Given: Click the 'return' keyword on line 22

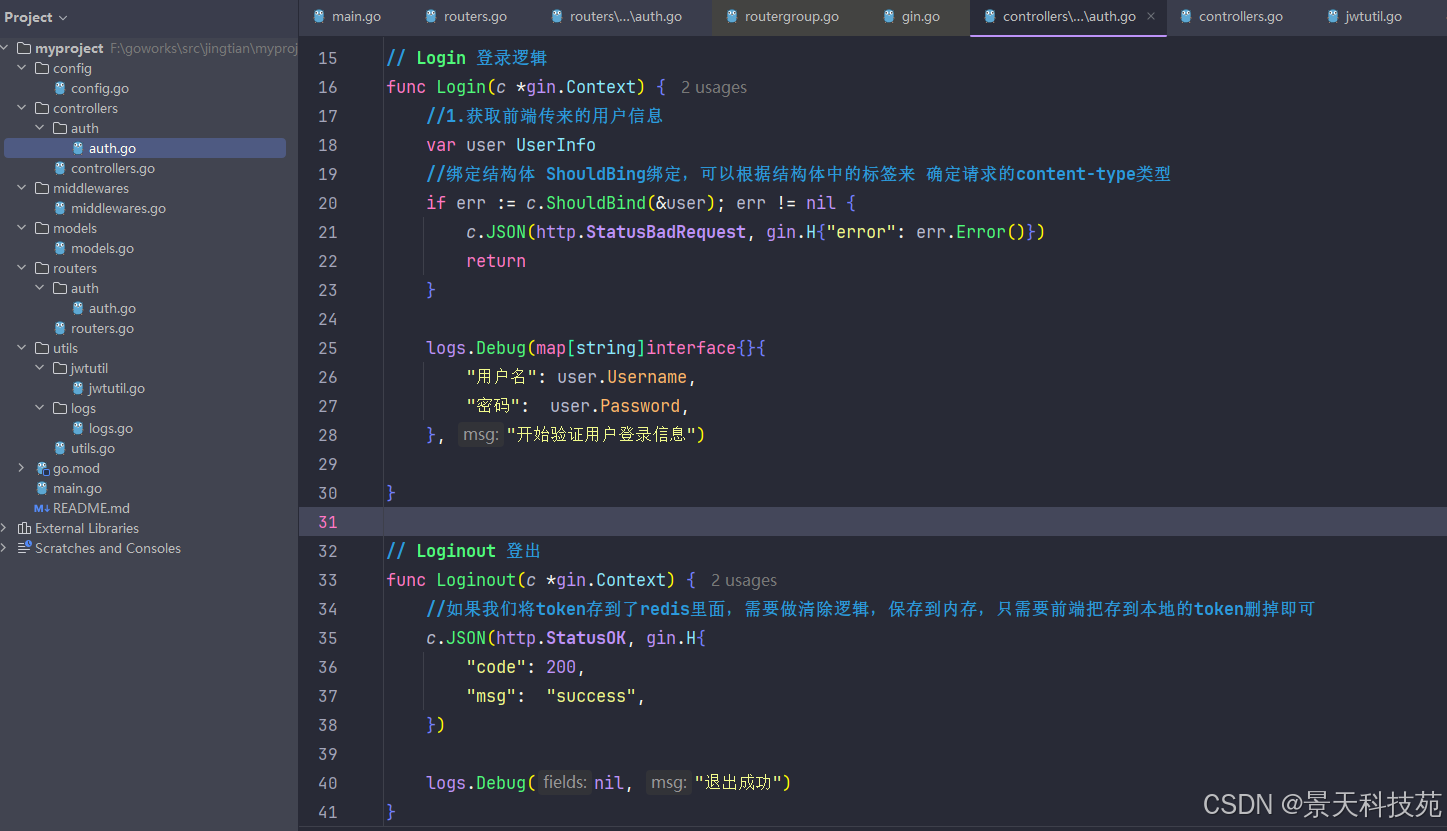Looking at the screenshot, I should [x=496, y=261].
